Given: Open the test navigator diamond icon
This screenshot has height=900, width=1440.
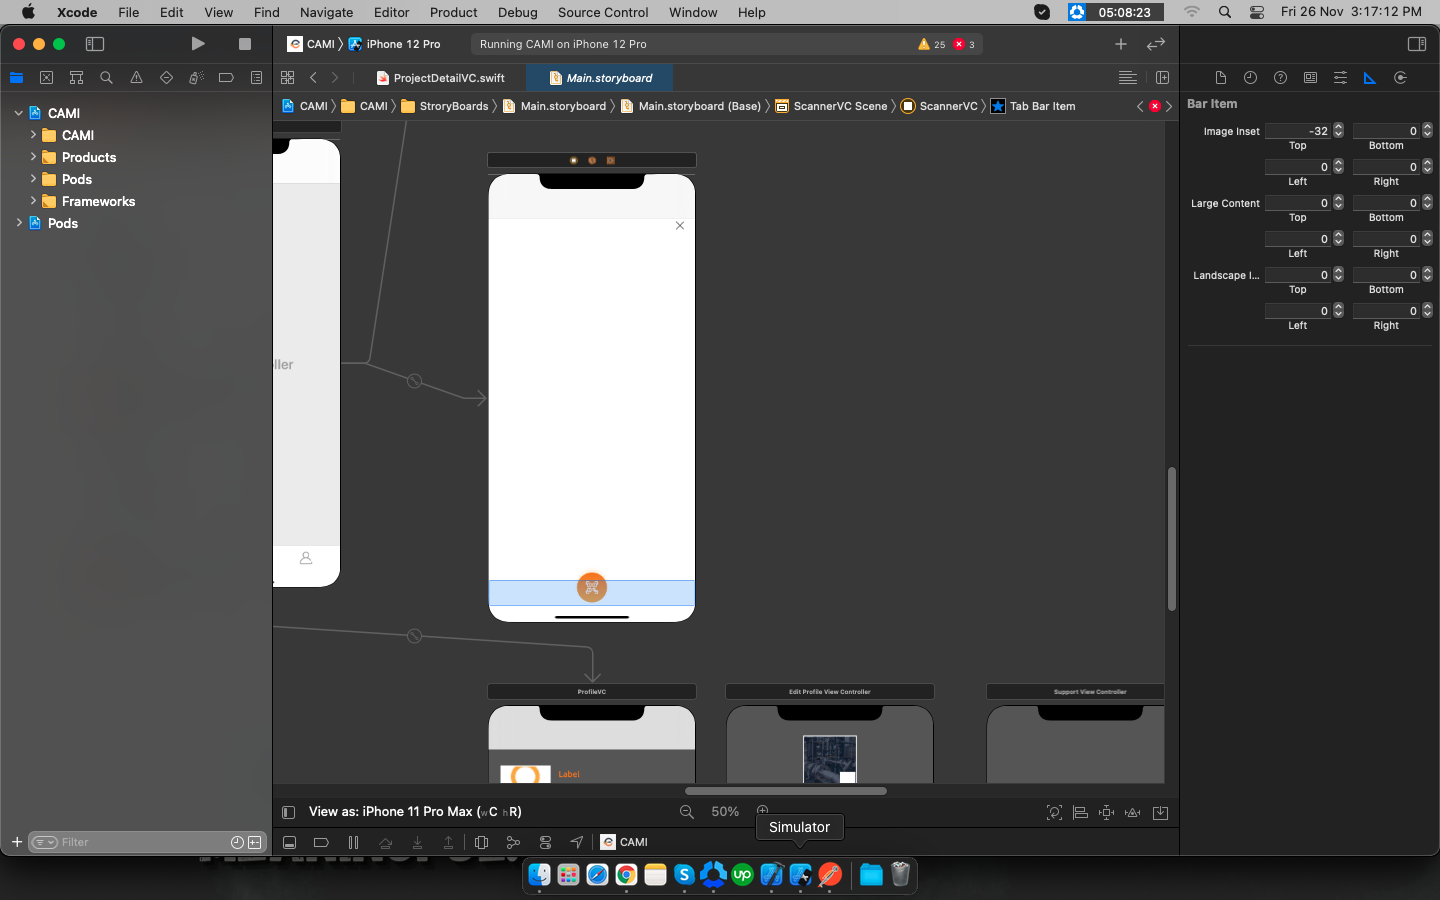Looking at the screenshot, I should [166, 78].
